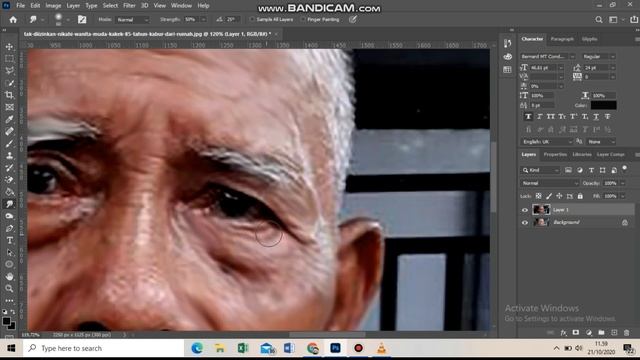Toggle Faux Bold in Character panel

point(528,117)
